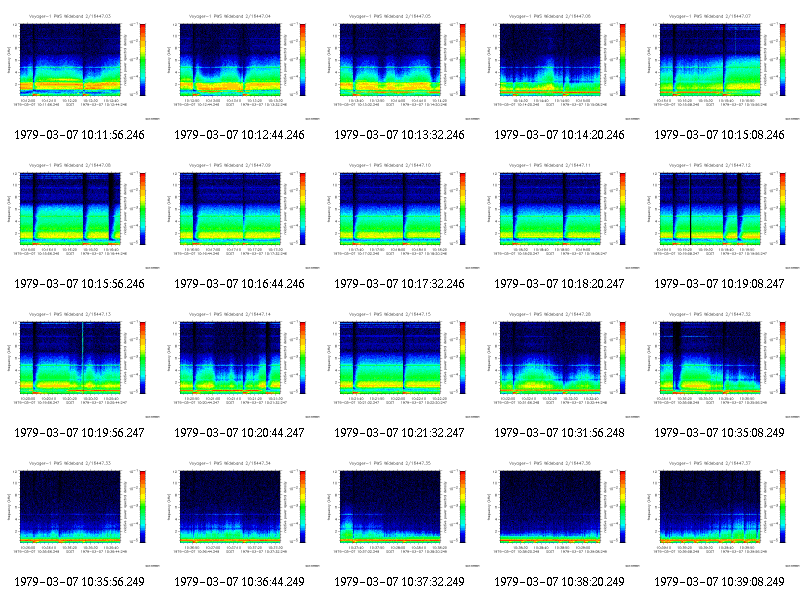The image size is (800, 596).
Task: Choose the label reading '1979-03-07 10:37:32.249'
Action: (x=399, y=582)
